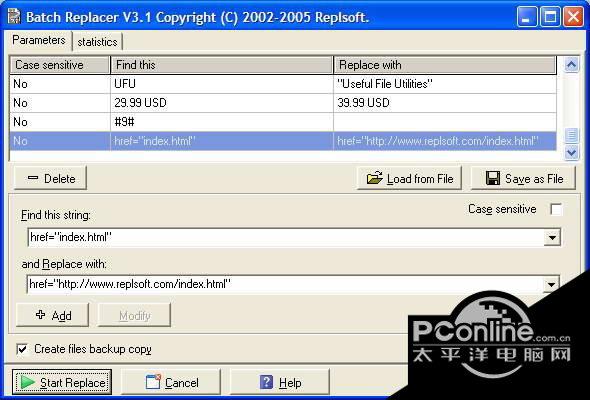Click the Delete button
This screenshot has height=400, width=590.
point(50,178)
